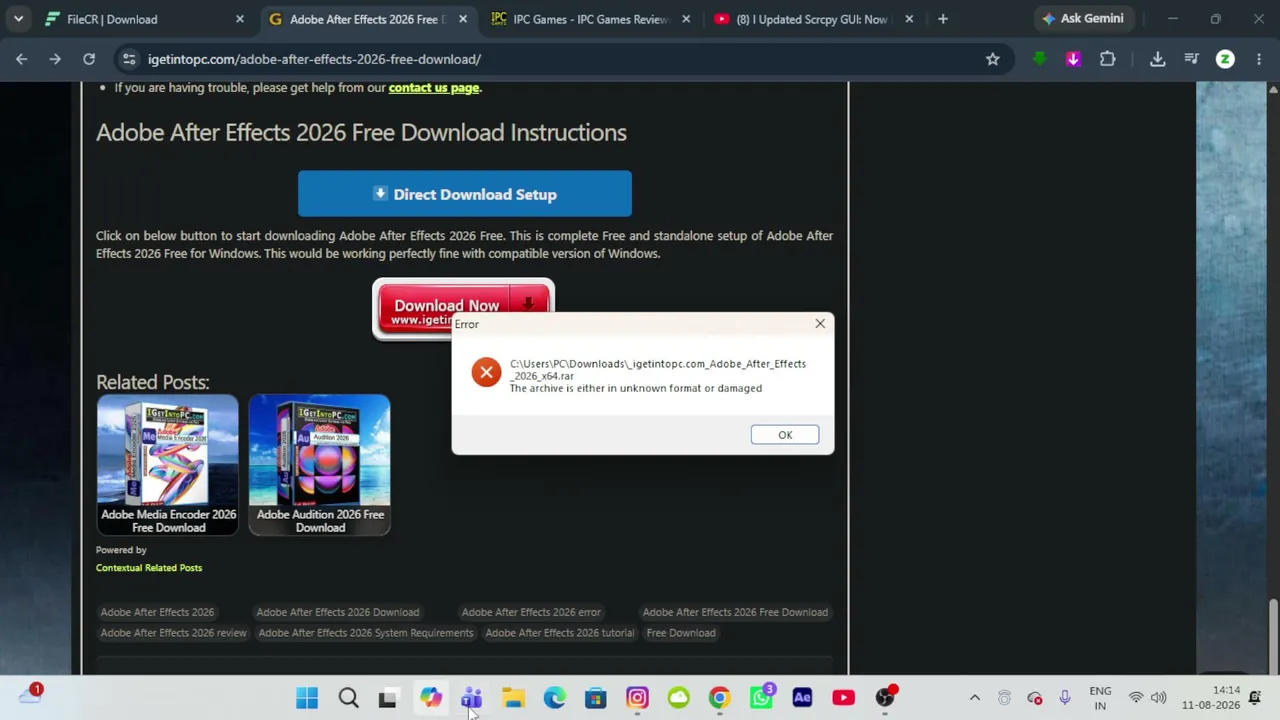Close the Error dialog with its X
The height and width of the screenshot is (720, 1280).
click(820, 324)
